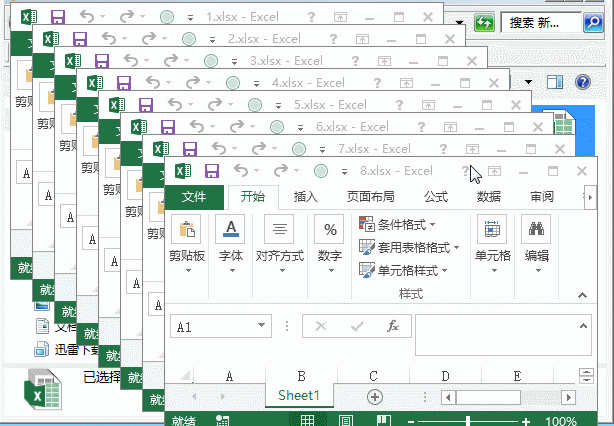Switch to the 插入 ribbon tab
The image size is (614, 426).
305,197
